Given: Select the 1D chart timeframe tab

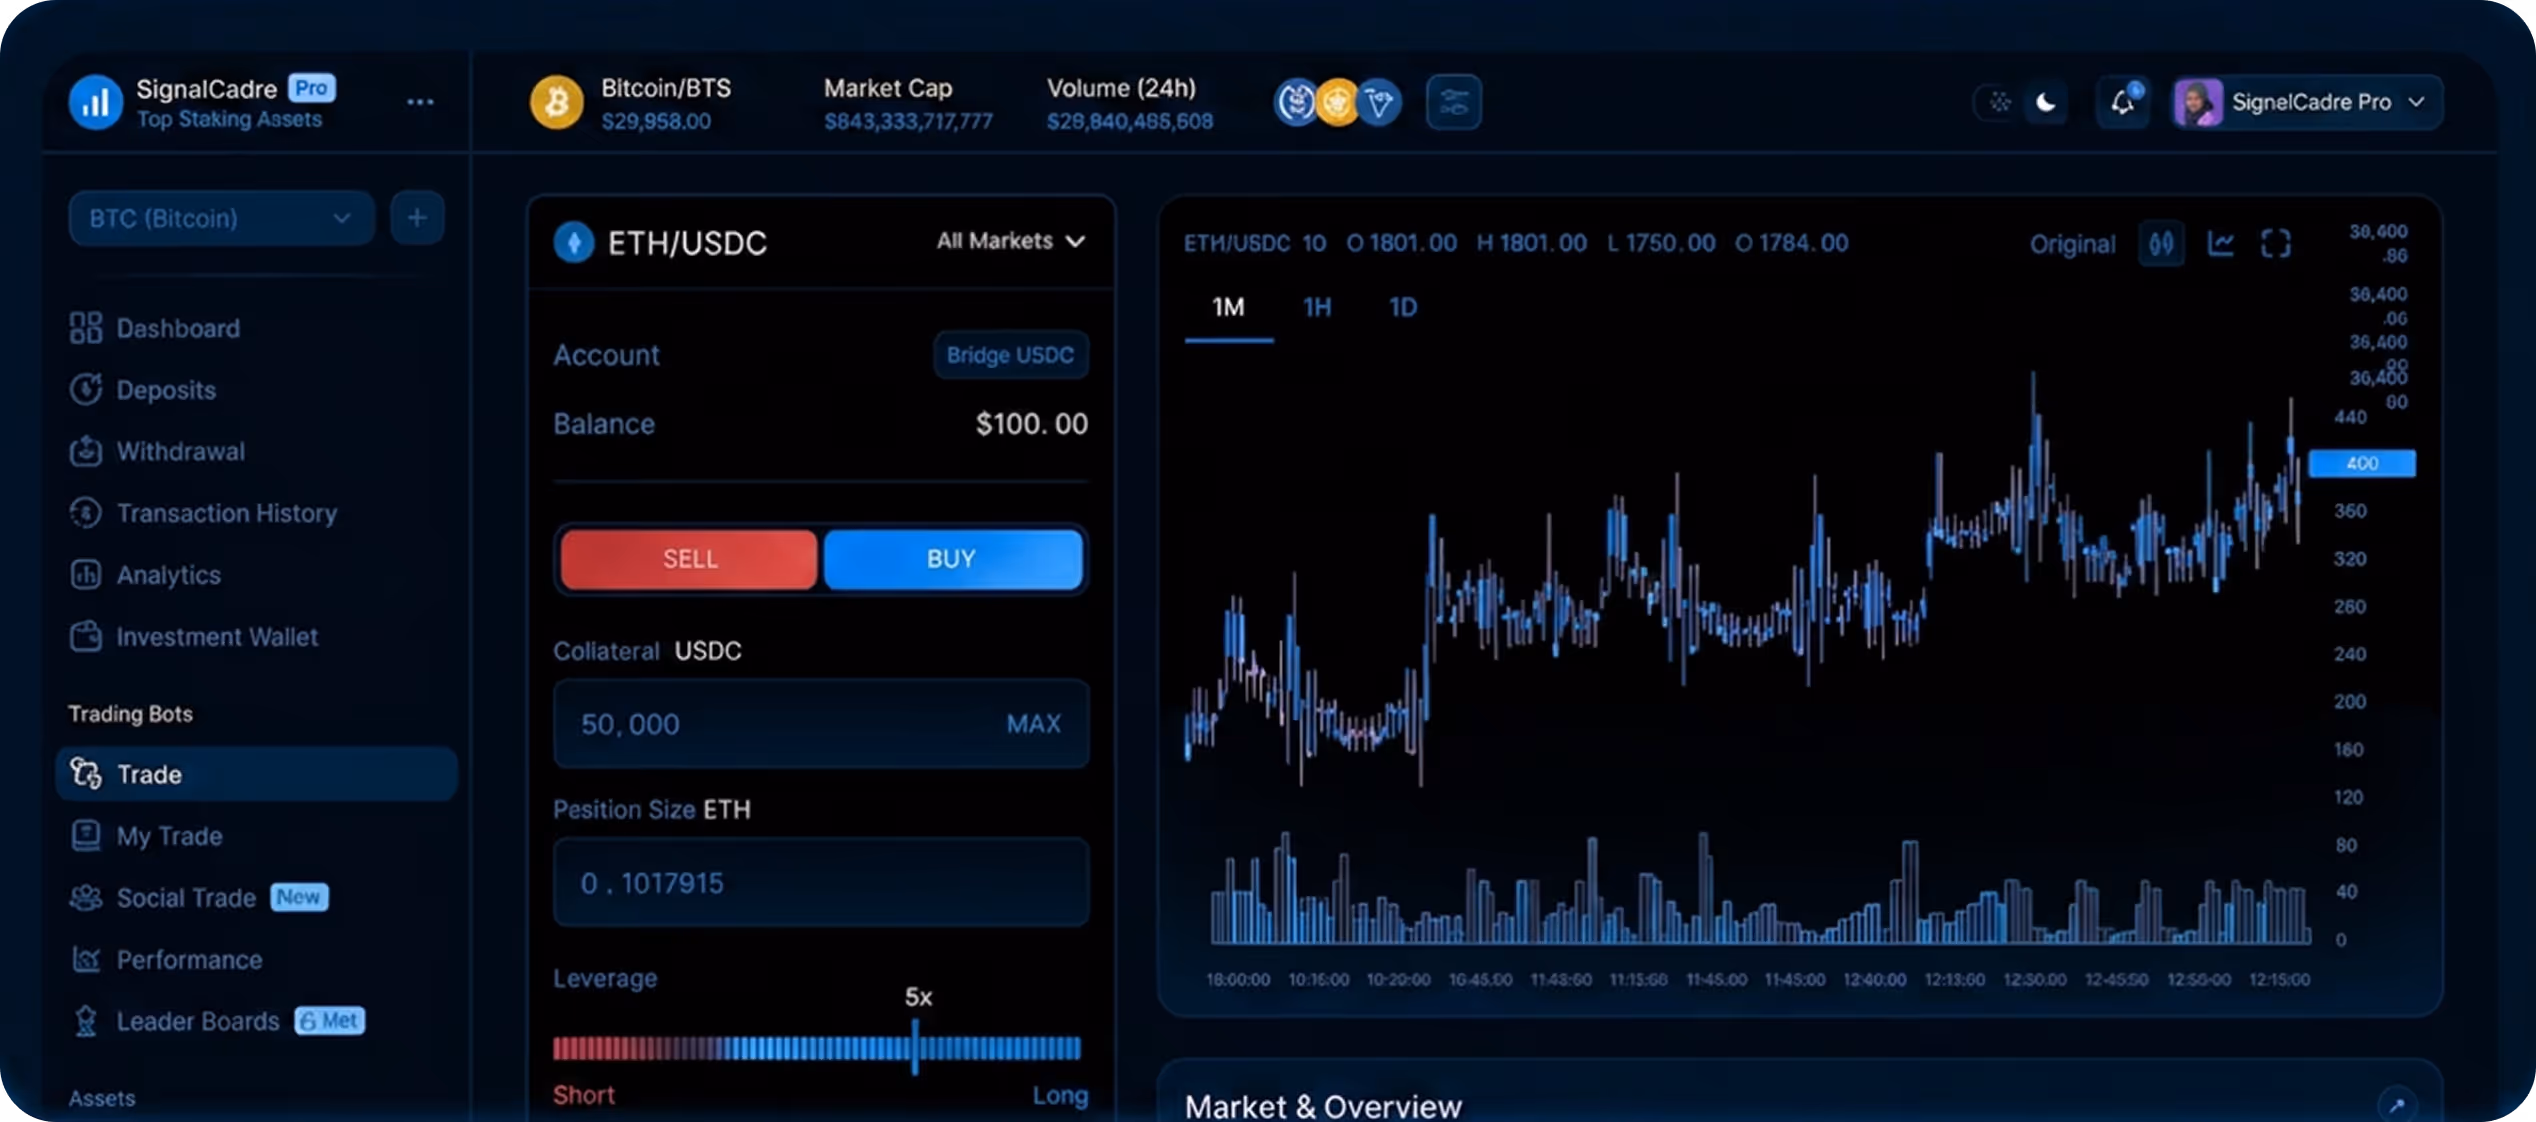Looking at the screenshot, I should click(1403, 307).
